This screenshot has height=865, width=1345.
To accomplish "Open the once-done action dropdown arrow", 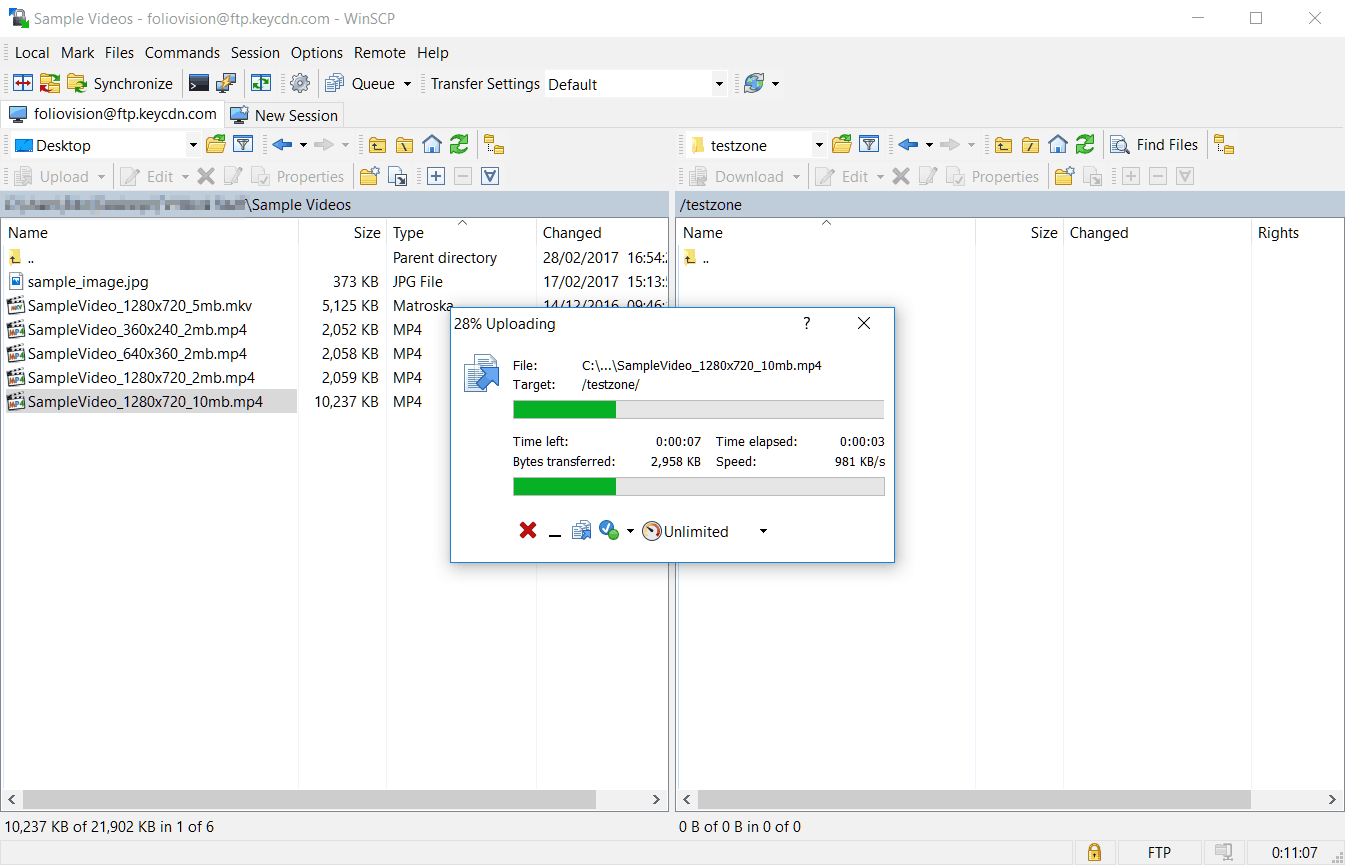I will [630, 531].
